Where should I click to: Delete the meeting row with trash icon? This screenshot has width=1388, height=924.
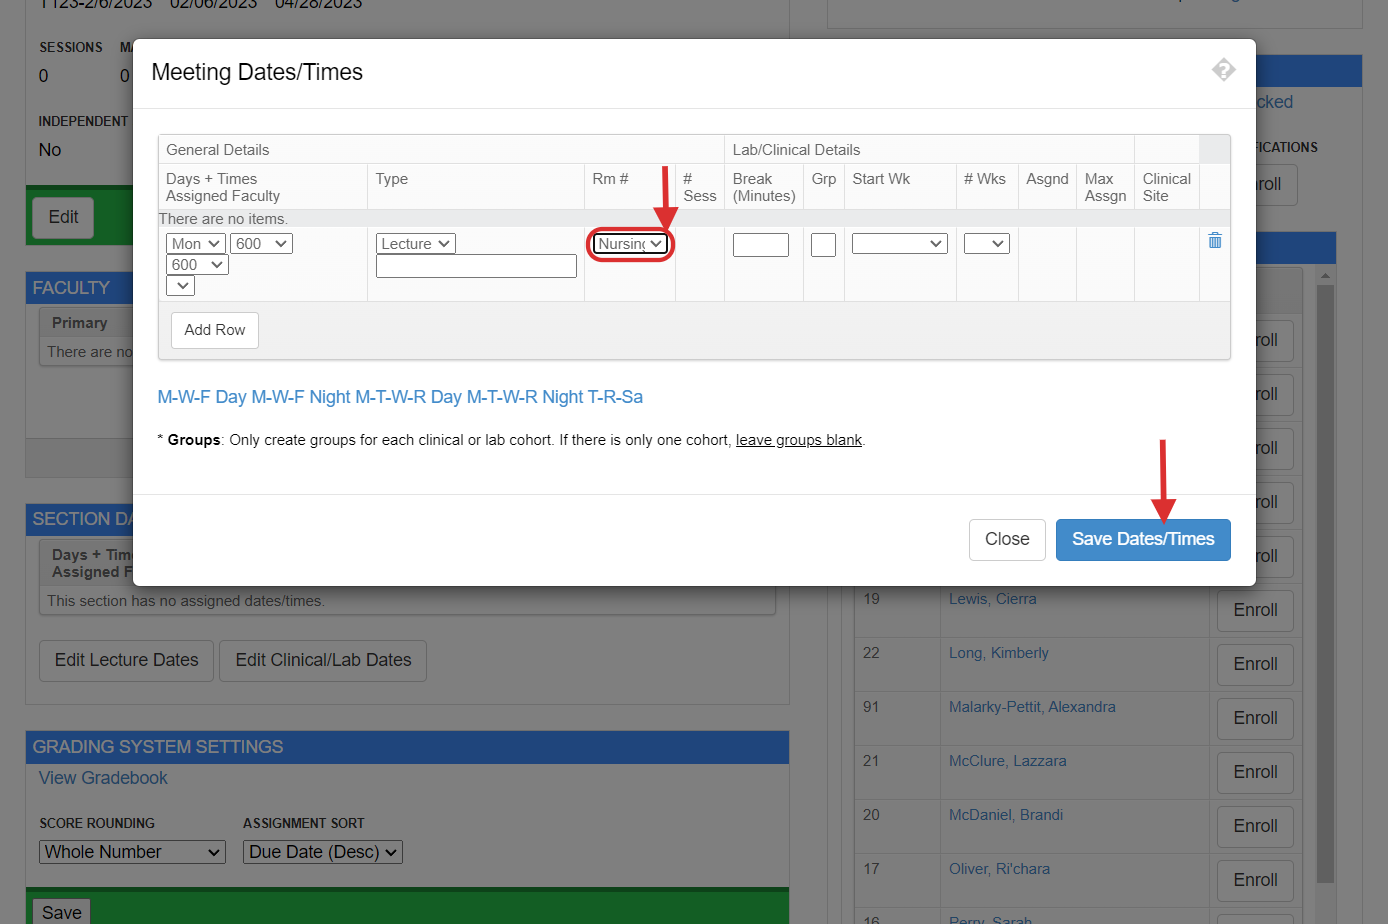pos(1214,240)
